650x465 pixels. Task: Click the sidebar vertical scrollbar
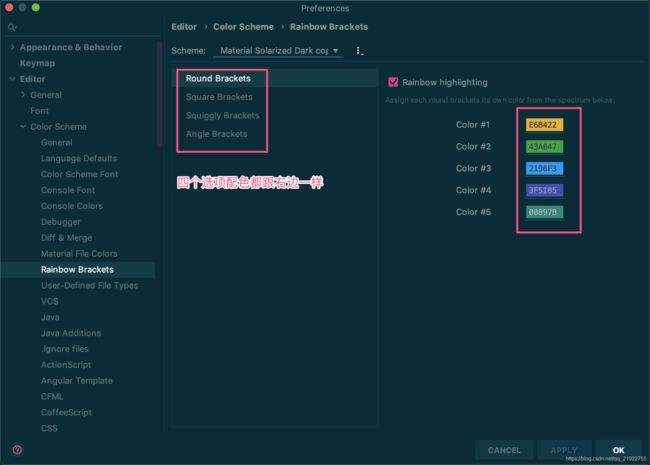point(159,94)
